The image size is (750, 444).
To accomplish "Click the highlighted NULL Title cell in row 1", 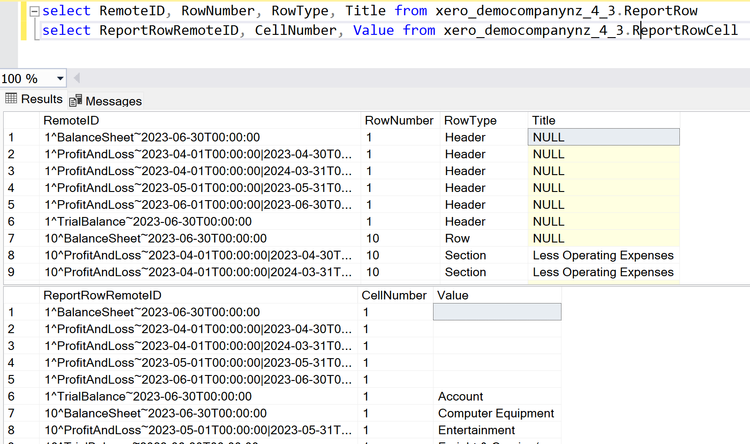I will 604,137.
